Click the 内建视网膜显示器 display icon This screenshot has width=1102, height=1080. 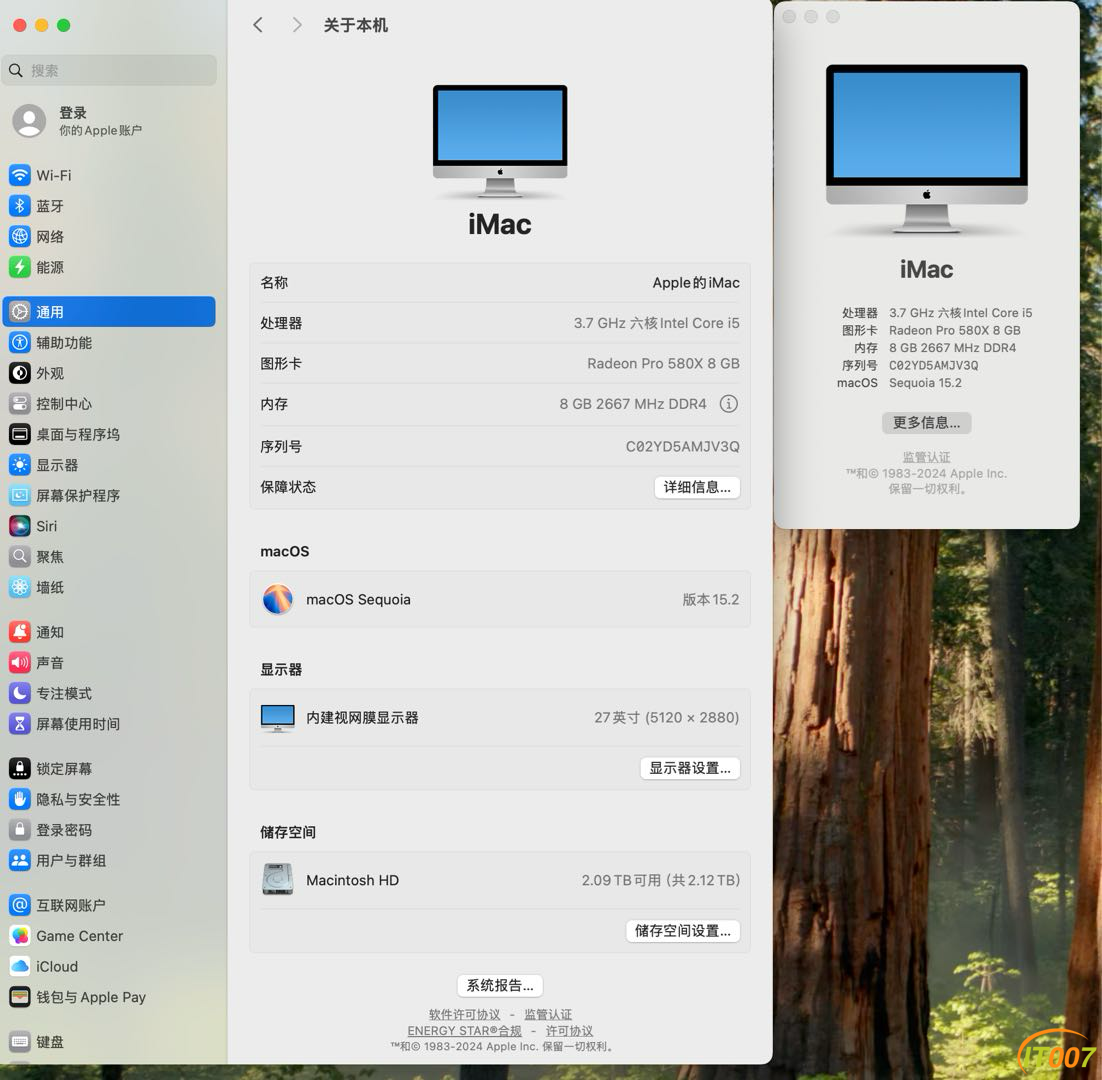pos(278,718)
